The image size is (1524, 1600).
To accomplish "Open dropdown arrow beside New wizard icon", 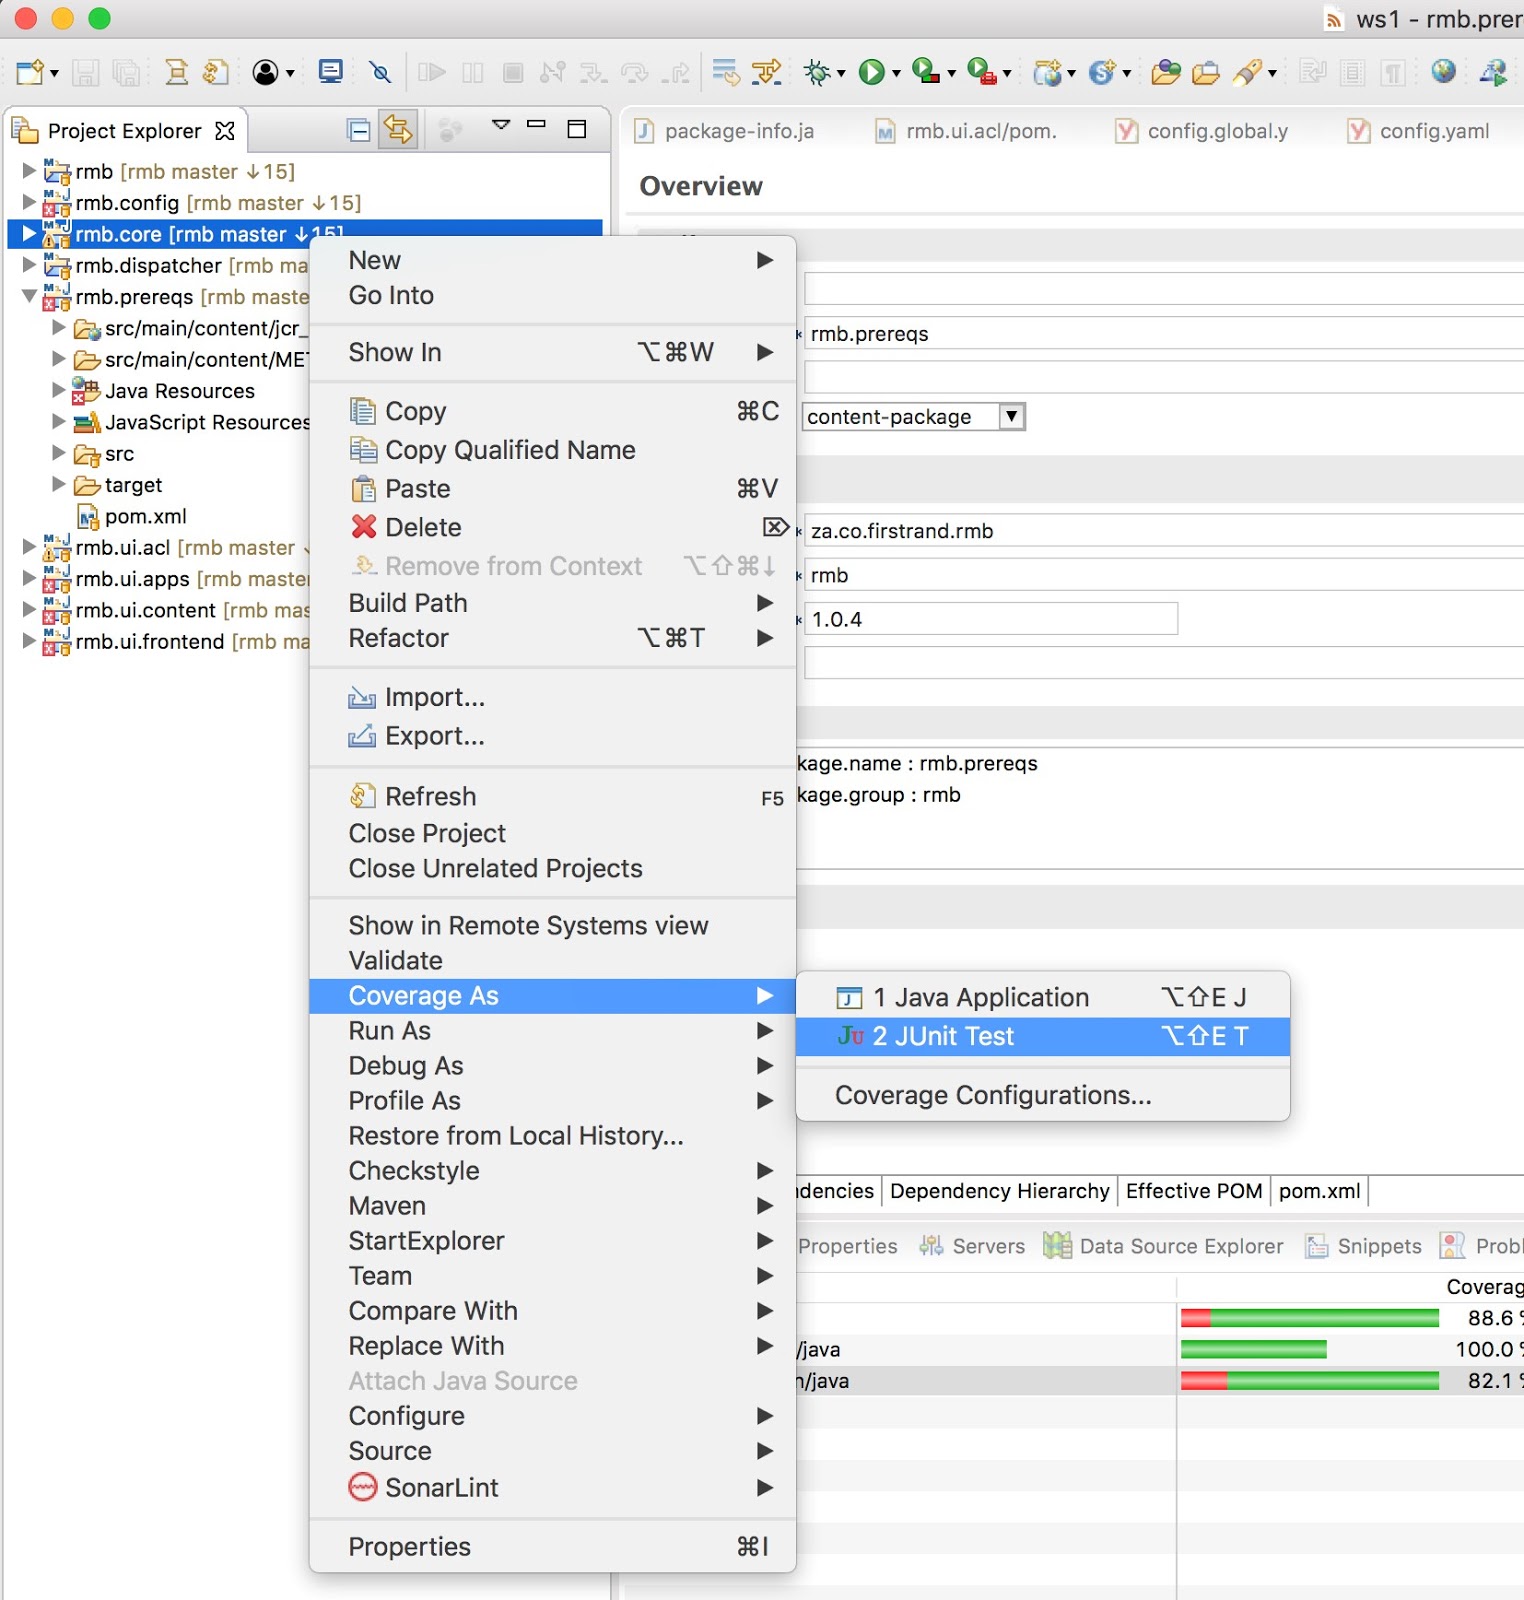I will click(x=54, y=73).
